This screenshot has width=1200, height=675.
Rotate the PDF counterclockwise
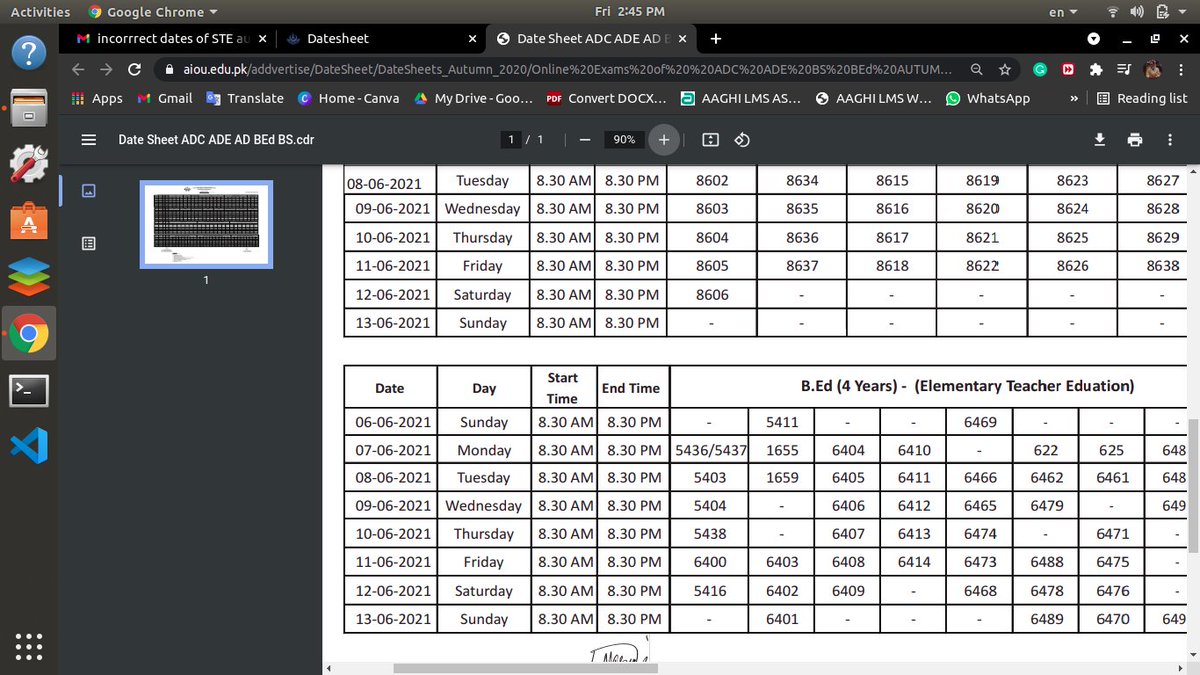click(742, 140)
